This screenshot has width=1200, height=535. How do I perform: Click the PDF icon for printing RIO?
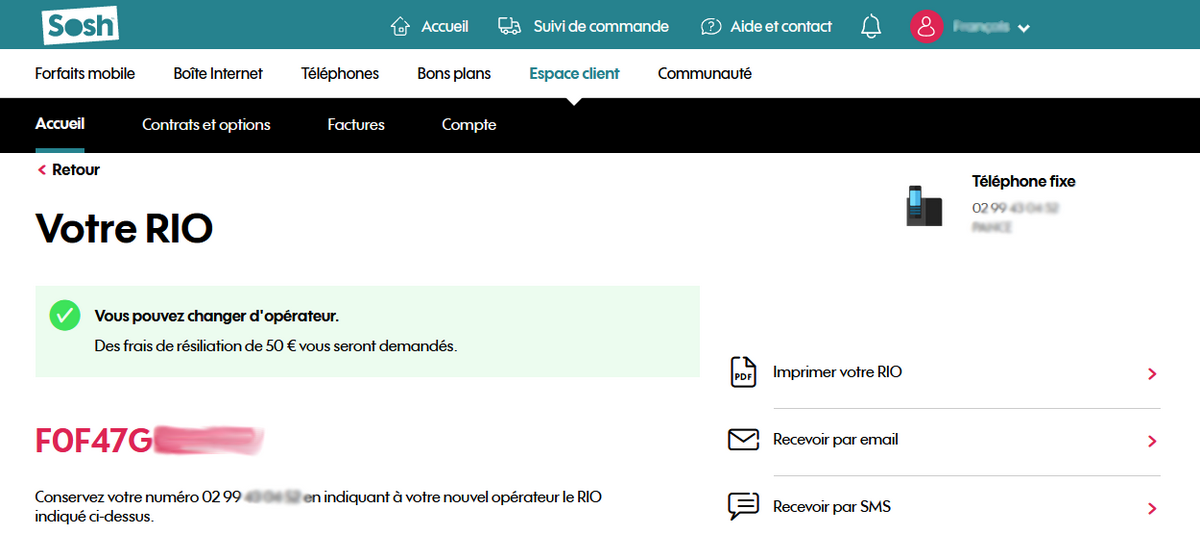pos(743,372)
